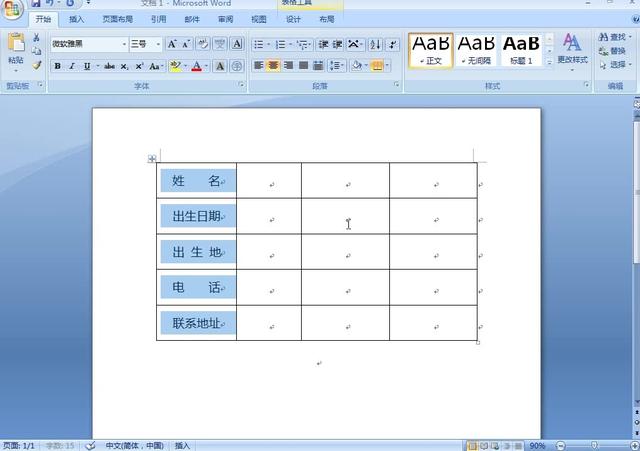The height and width of the screenshot is (451, 640).
Task: Click the Character Shading icon
Action: 220,66
